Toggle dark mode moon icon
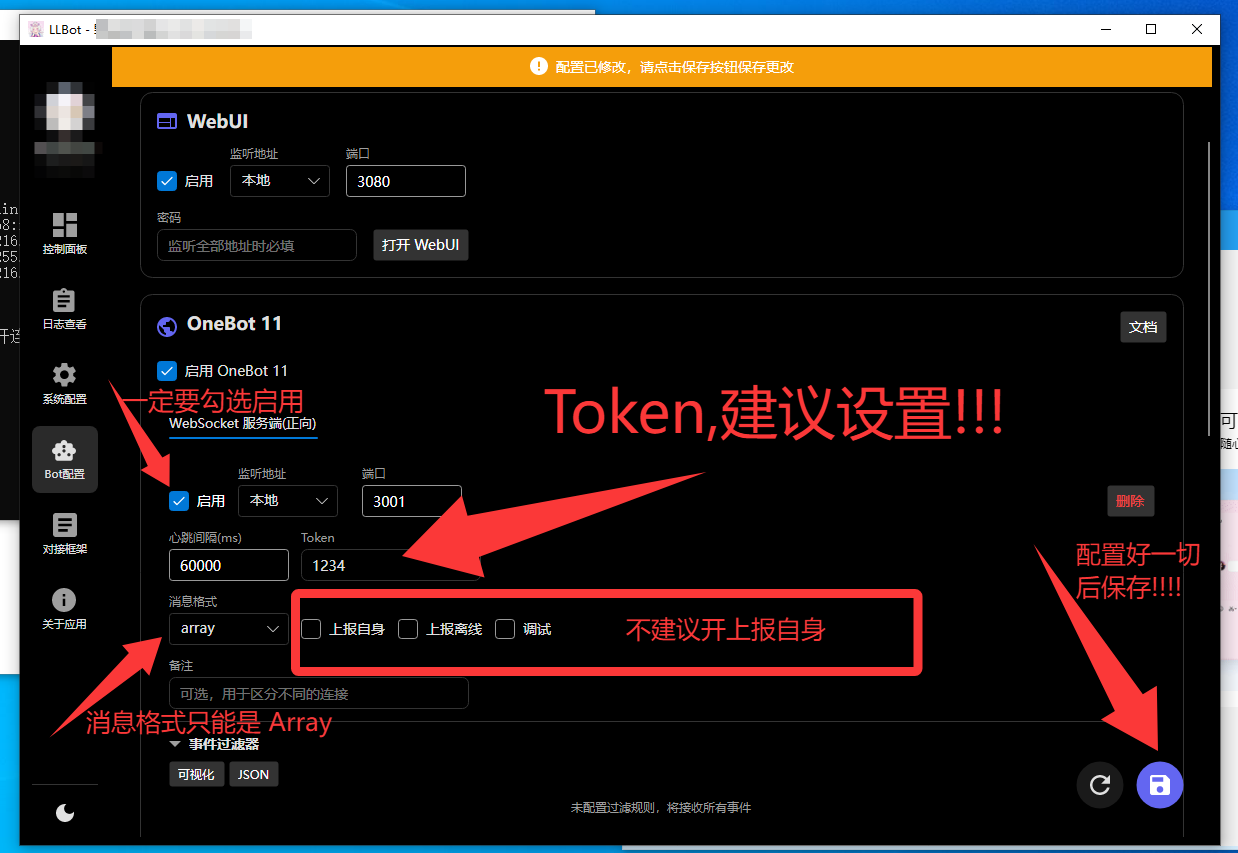The height and width of the screenshot is (853, 1238). [65, 813]
